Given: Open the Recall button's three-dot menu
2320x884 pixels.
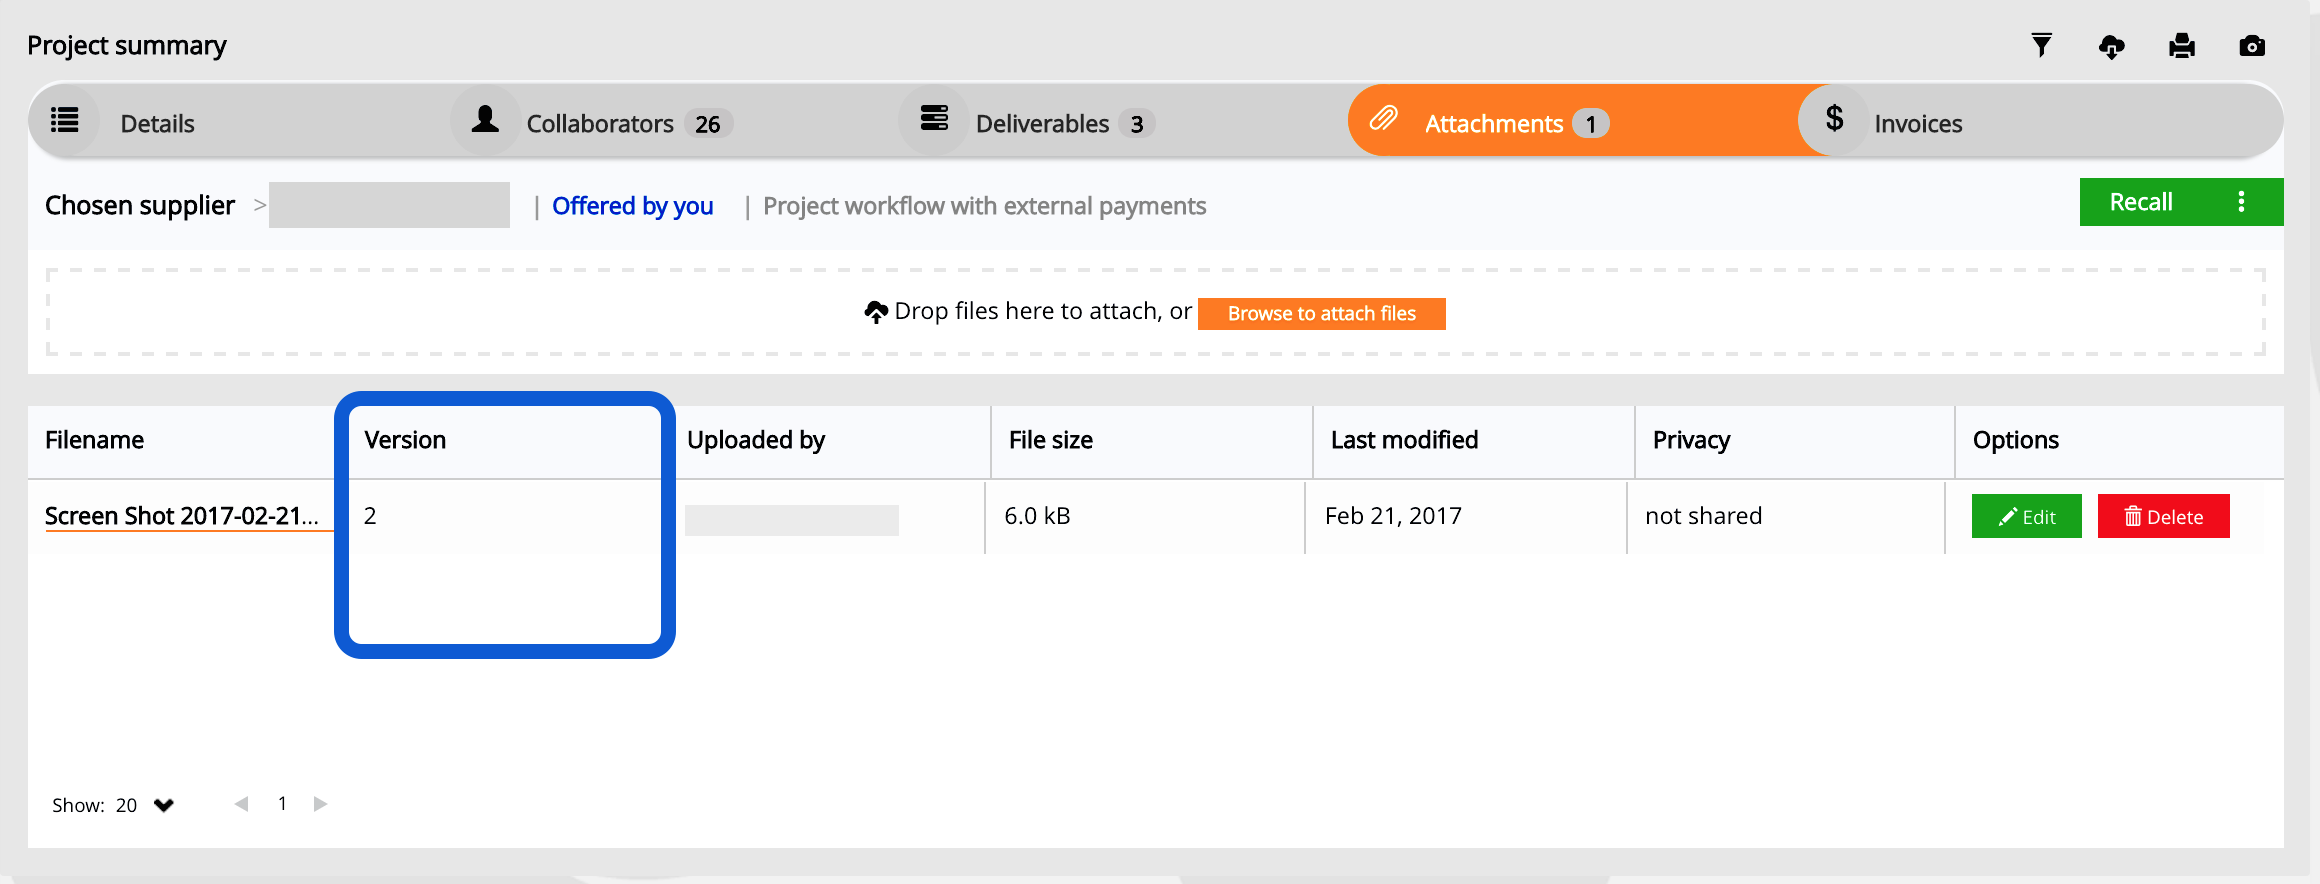Looking at the screenshot, I should 2241,202.
